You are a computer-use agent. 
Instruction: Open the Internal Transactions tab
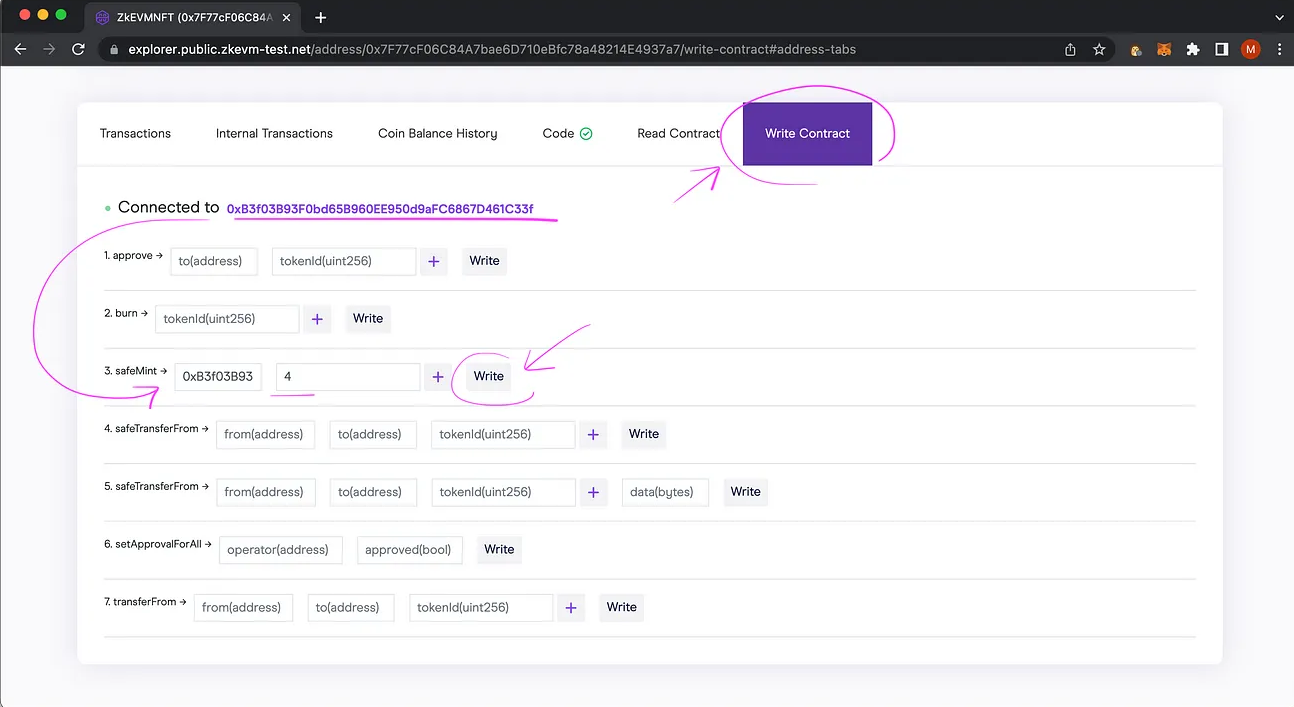274,134
